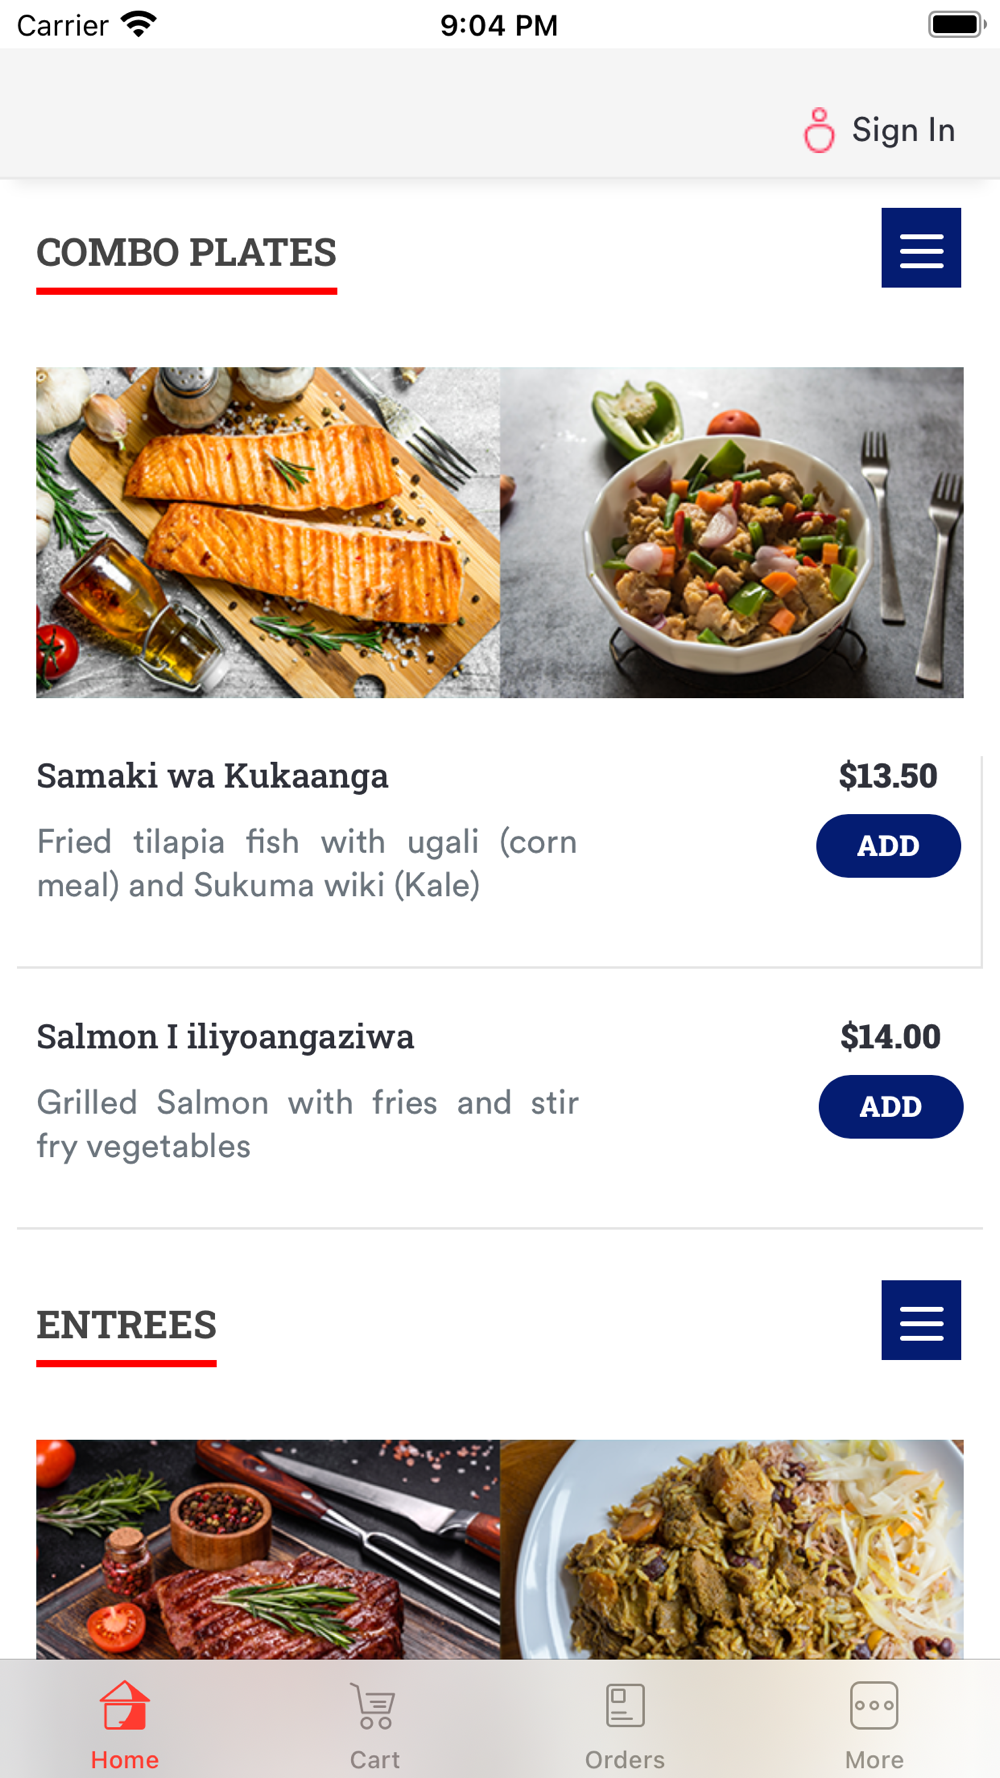
Task: Tap the Home house icon
Action: (x=125, y=1706)
